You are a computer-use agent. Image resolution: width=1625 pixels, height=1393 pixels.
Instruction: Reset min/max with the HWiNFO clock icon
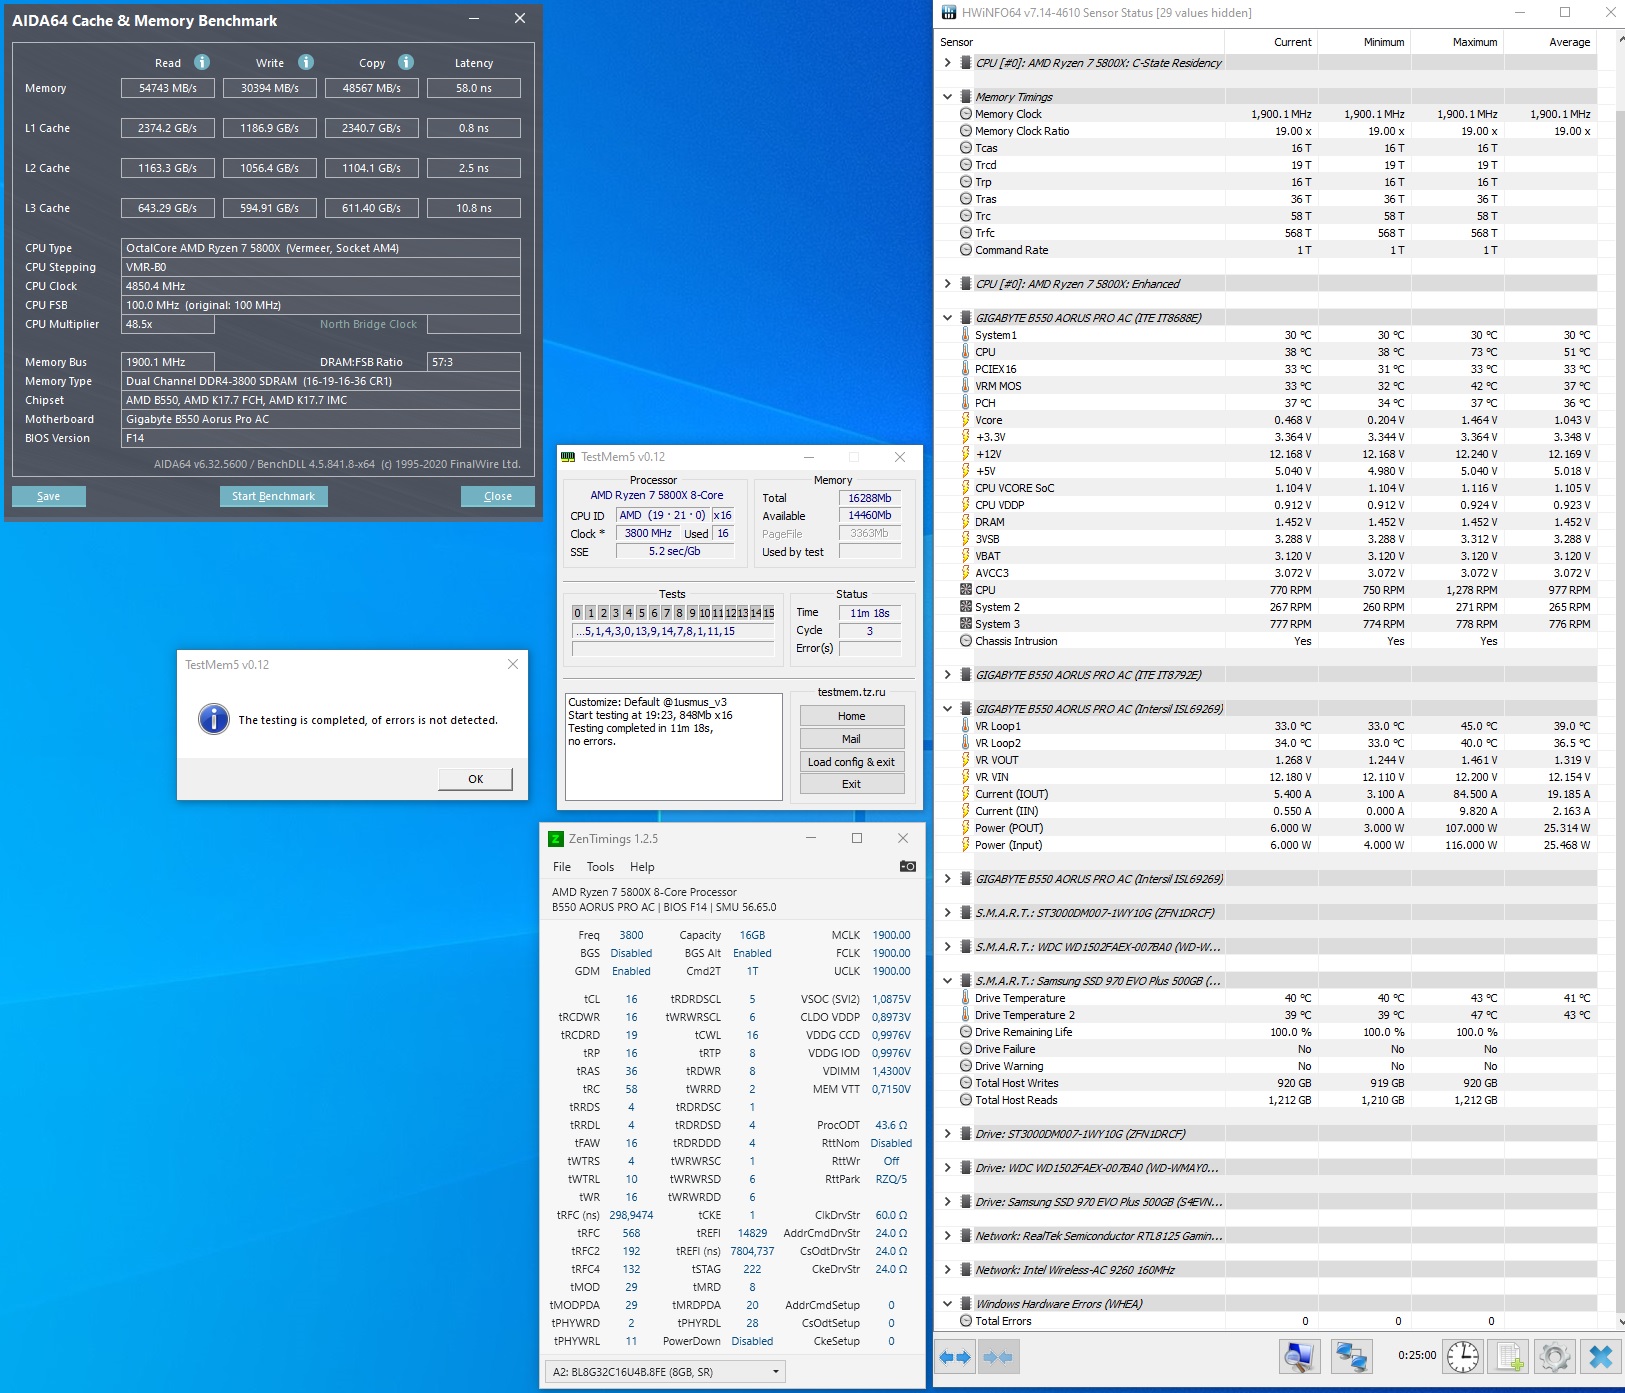point(1463,1357)
